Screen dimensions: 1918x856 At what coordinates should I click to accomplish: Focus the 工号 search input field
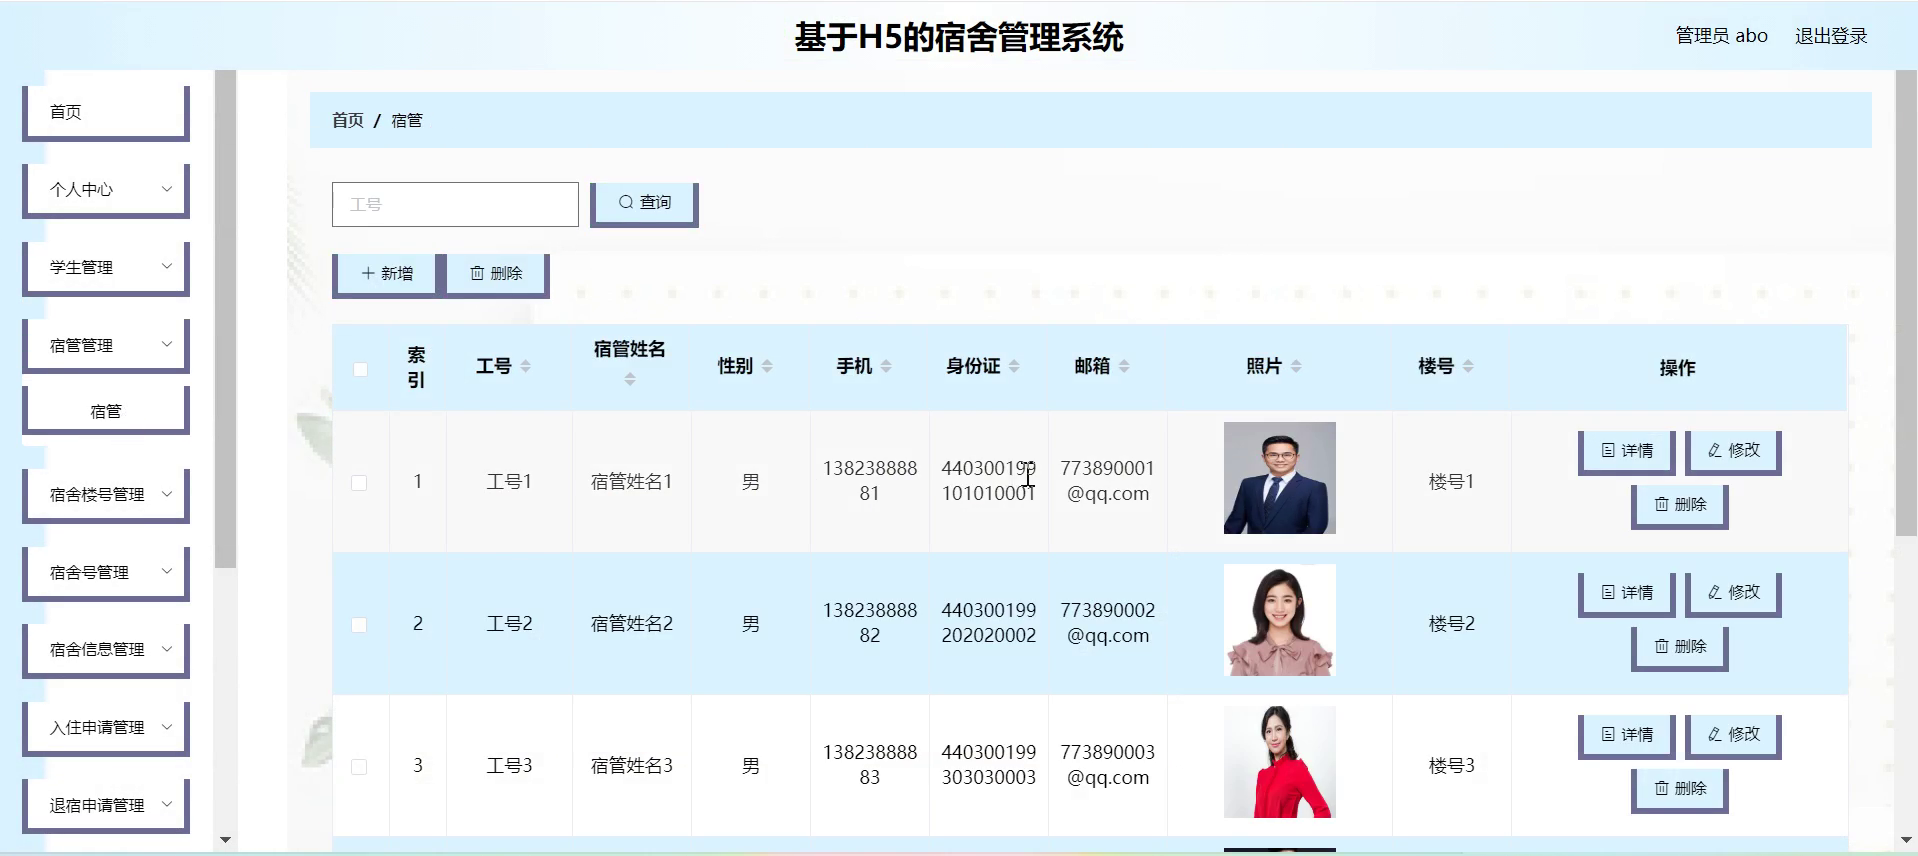(x=455, y=204)
